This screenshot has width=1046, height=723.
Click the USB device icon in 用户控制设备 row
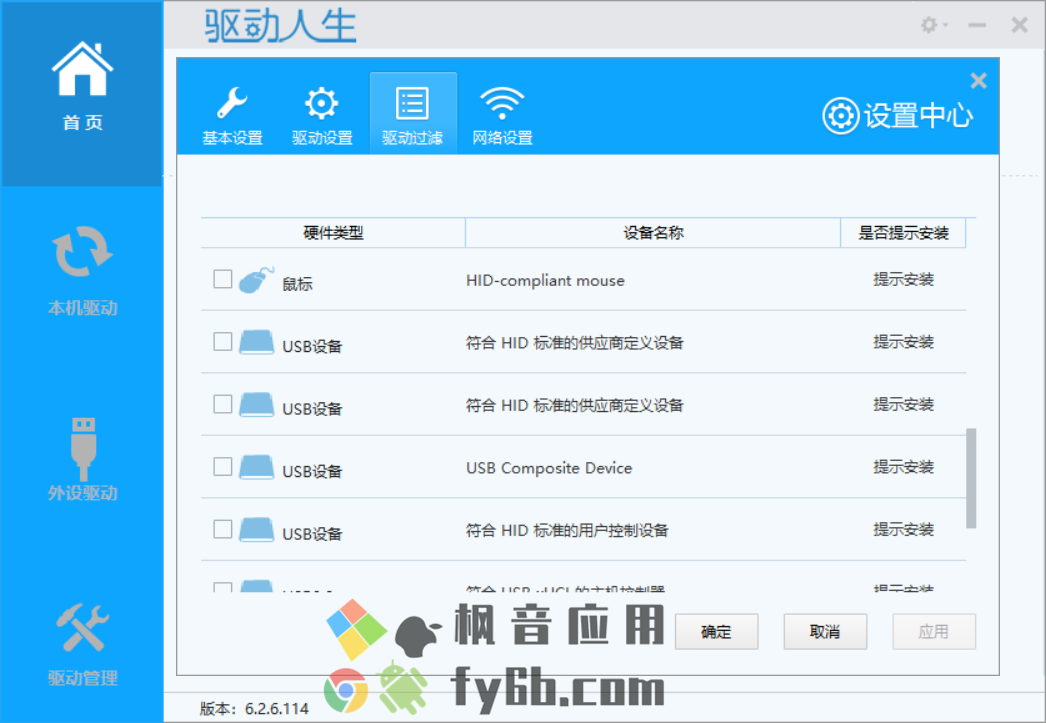click(x=257, y=530)
